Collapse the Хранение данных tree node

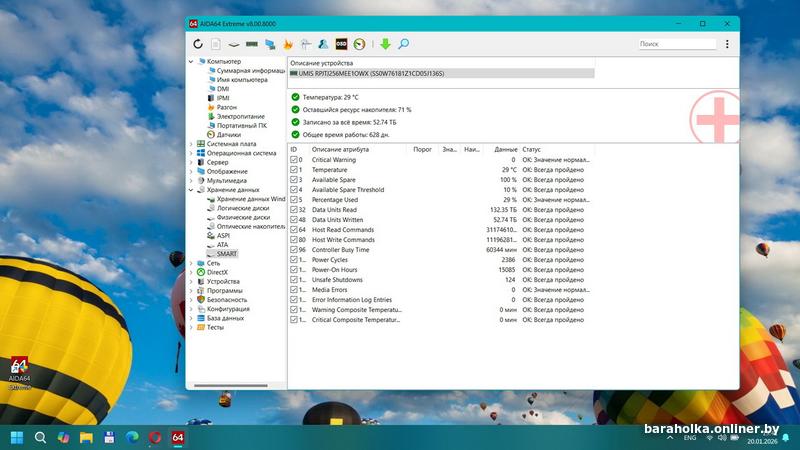tap(191, 190)
